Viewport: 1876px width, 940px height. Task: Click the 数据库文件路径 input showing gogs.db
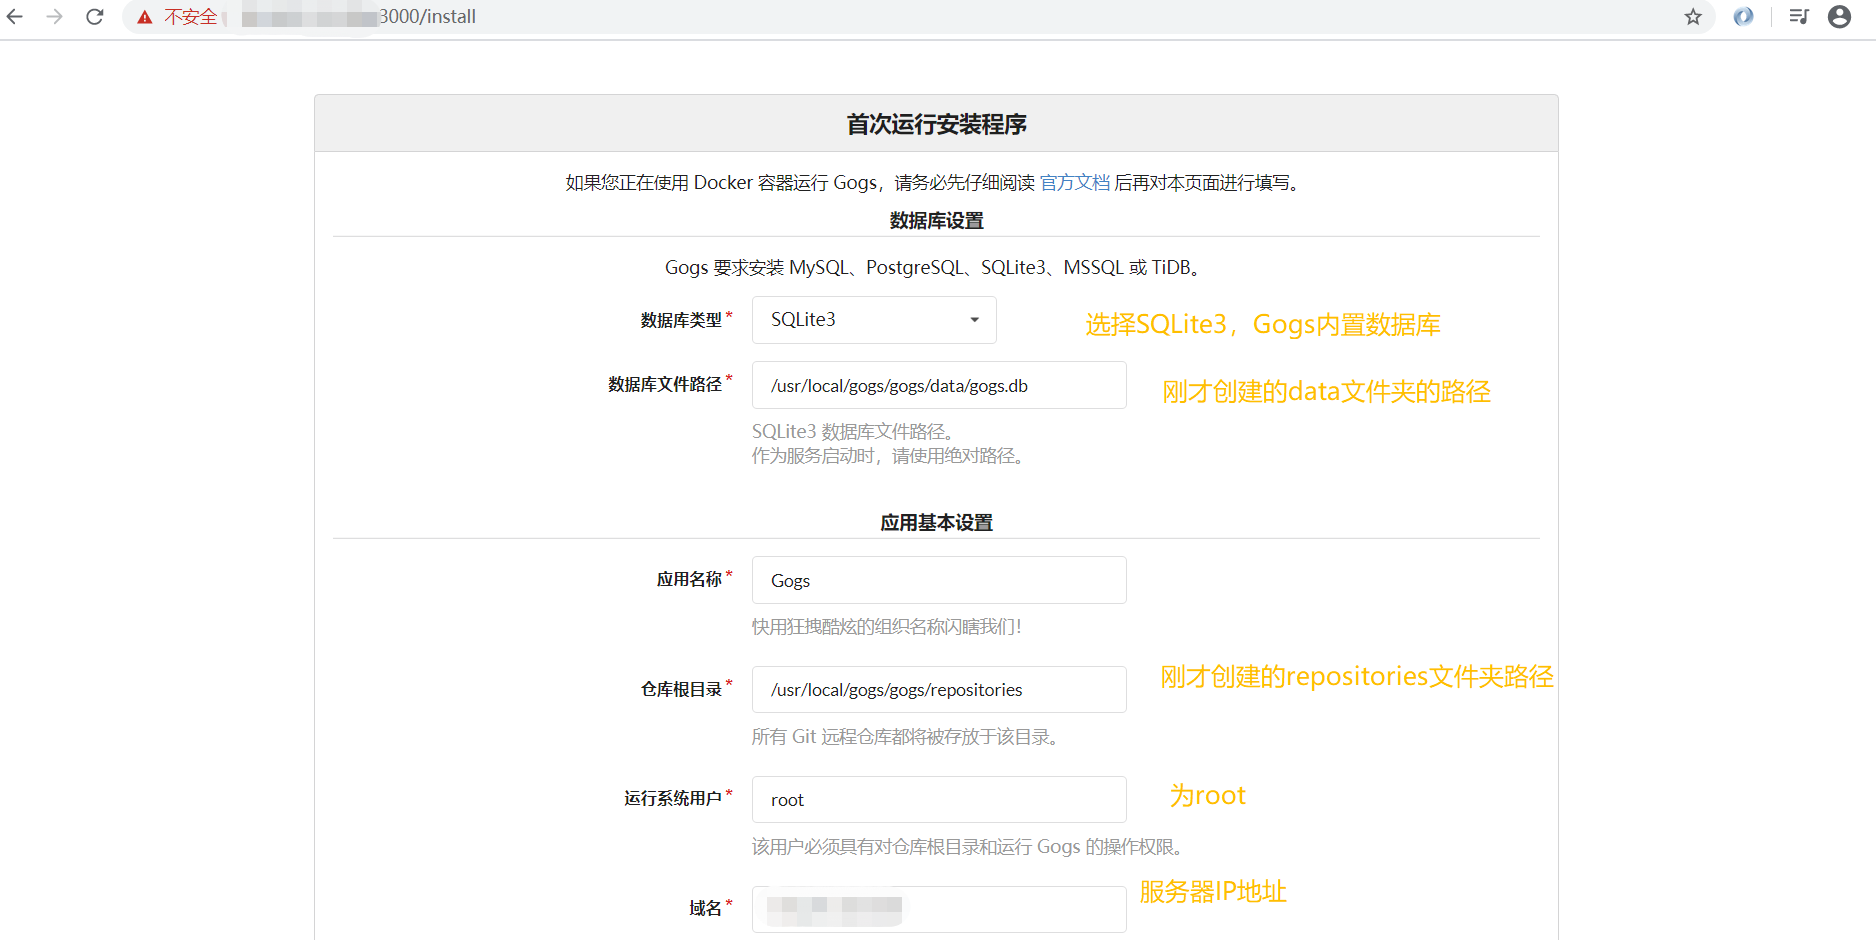(x=938, y=385)
